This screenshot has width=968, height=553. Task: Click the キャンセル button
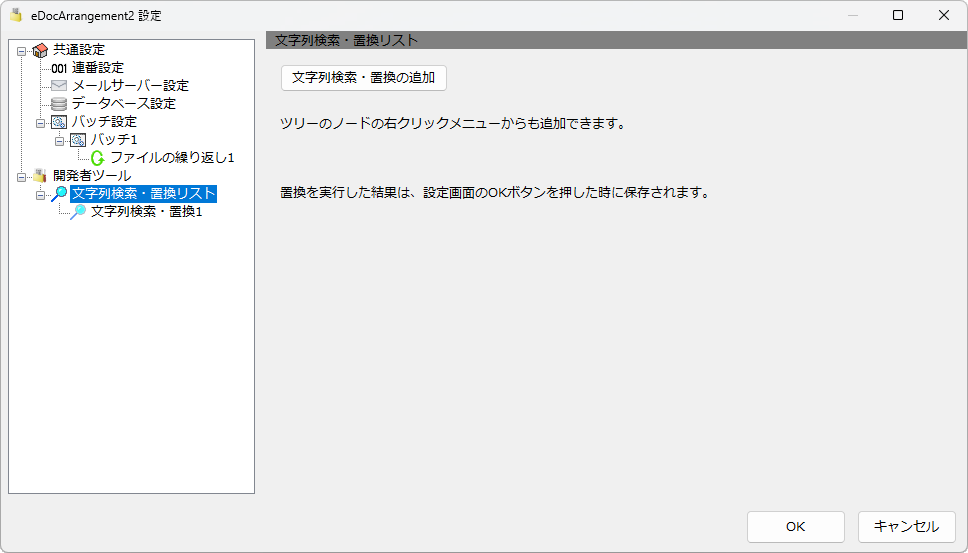click(x=906, y=526)
